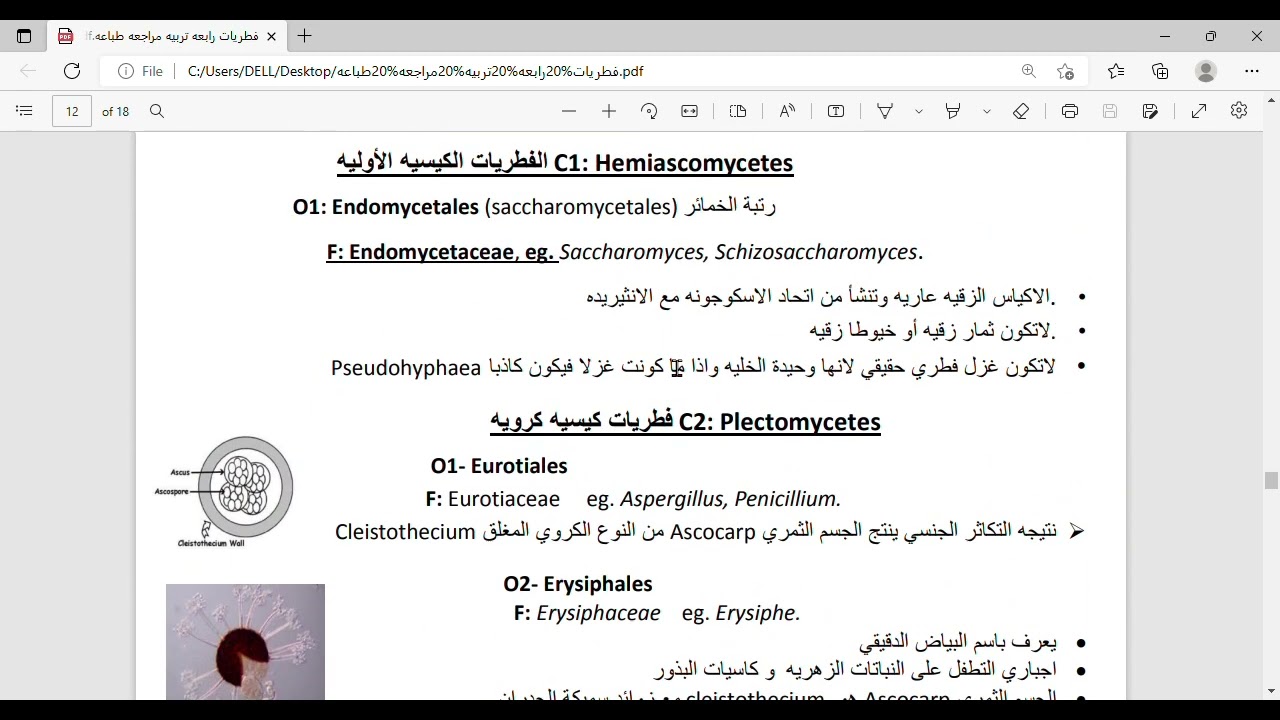The height and width of the screenshot is (720, 1280).
Task: Click the O1- Eurotiales heading
Action: click(499, 466)
